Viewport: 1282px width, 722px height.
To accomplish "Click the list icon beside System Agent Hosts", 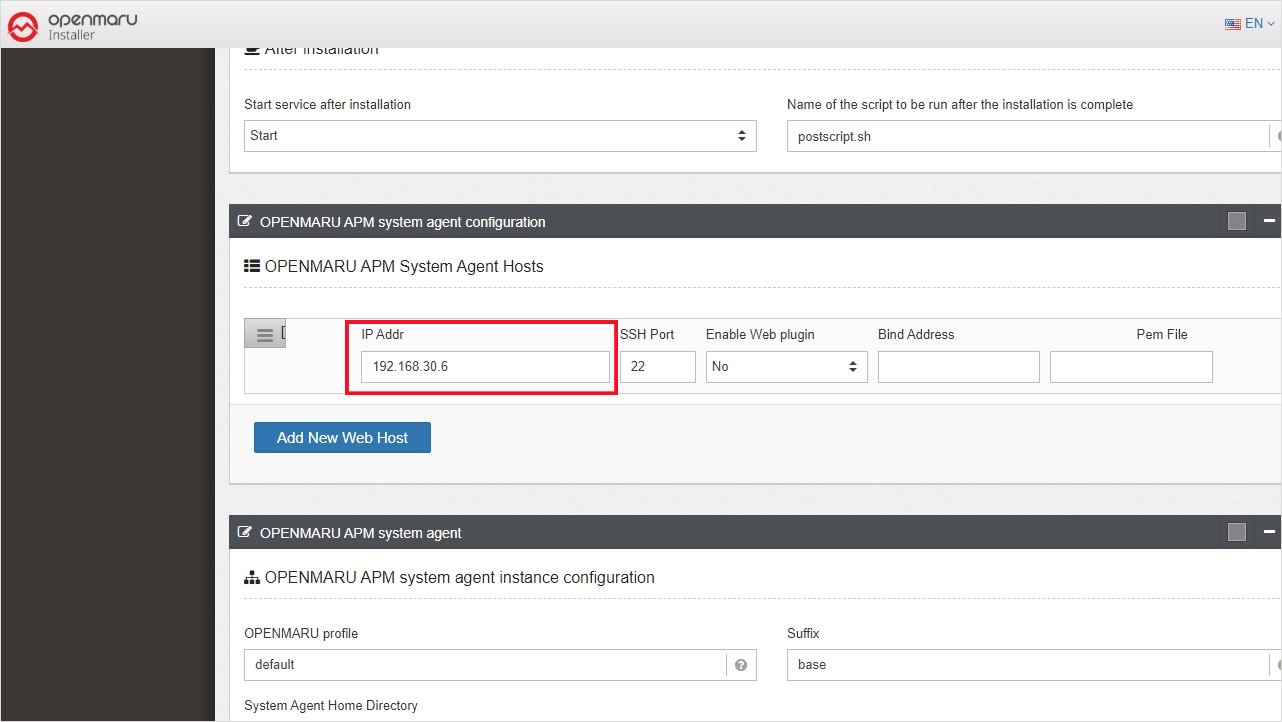I will click(x=252, y=267).
